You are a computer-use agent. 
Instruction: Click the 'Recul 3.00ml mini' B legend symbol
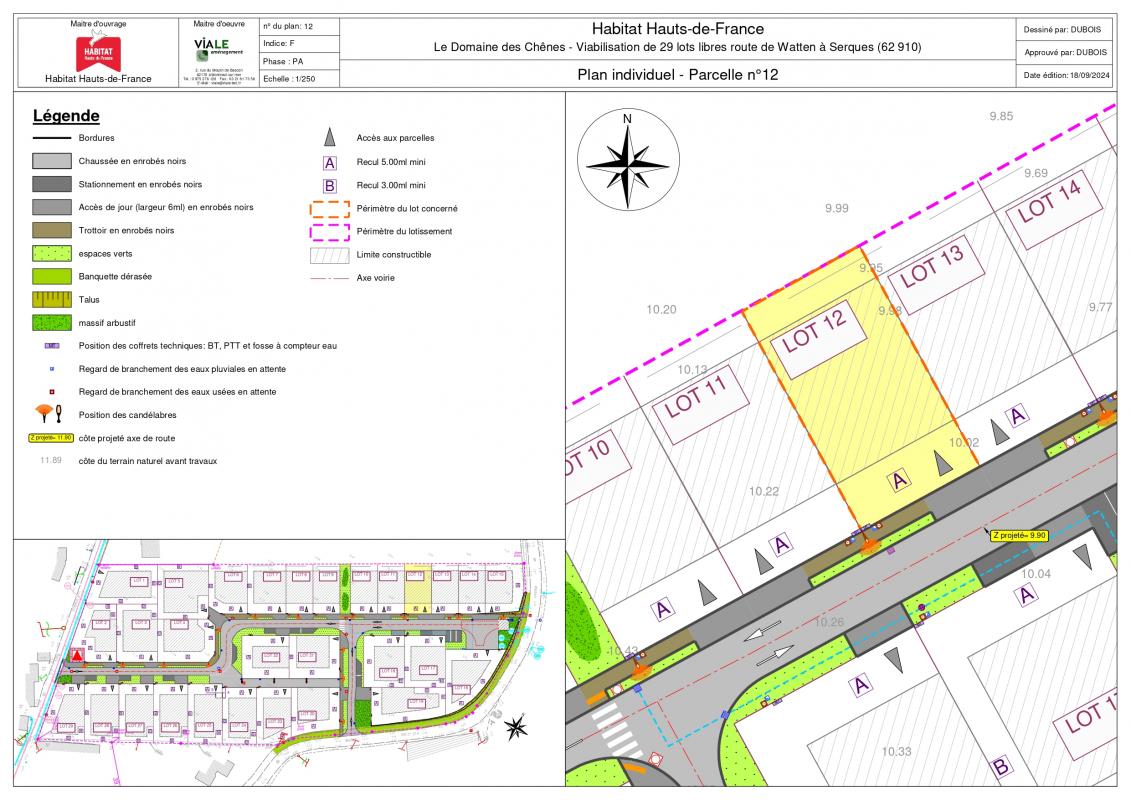[330, 186]
